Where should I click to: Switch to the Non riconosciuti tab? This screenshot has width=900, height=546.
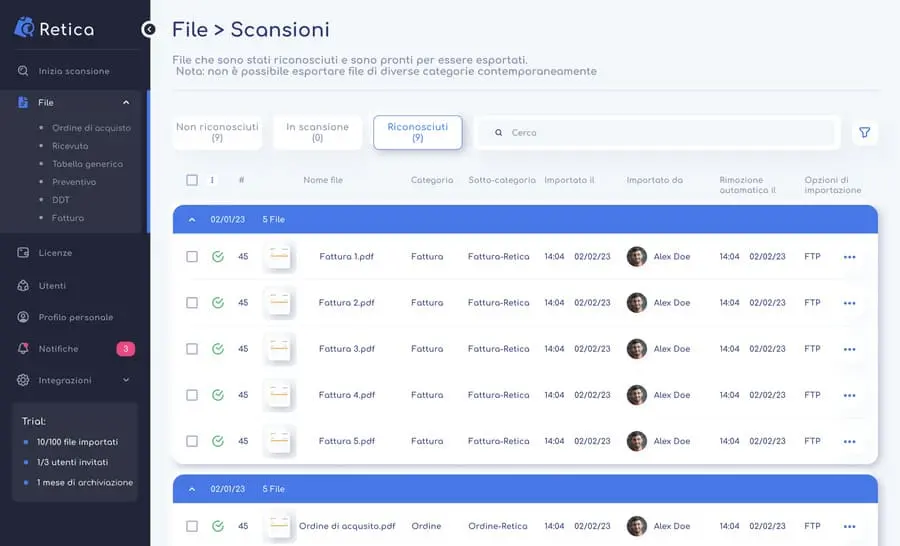coord(217,132)
